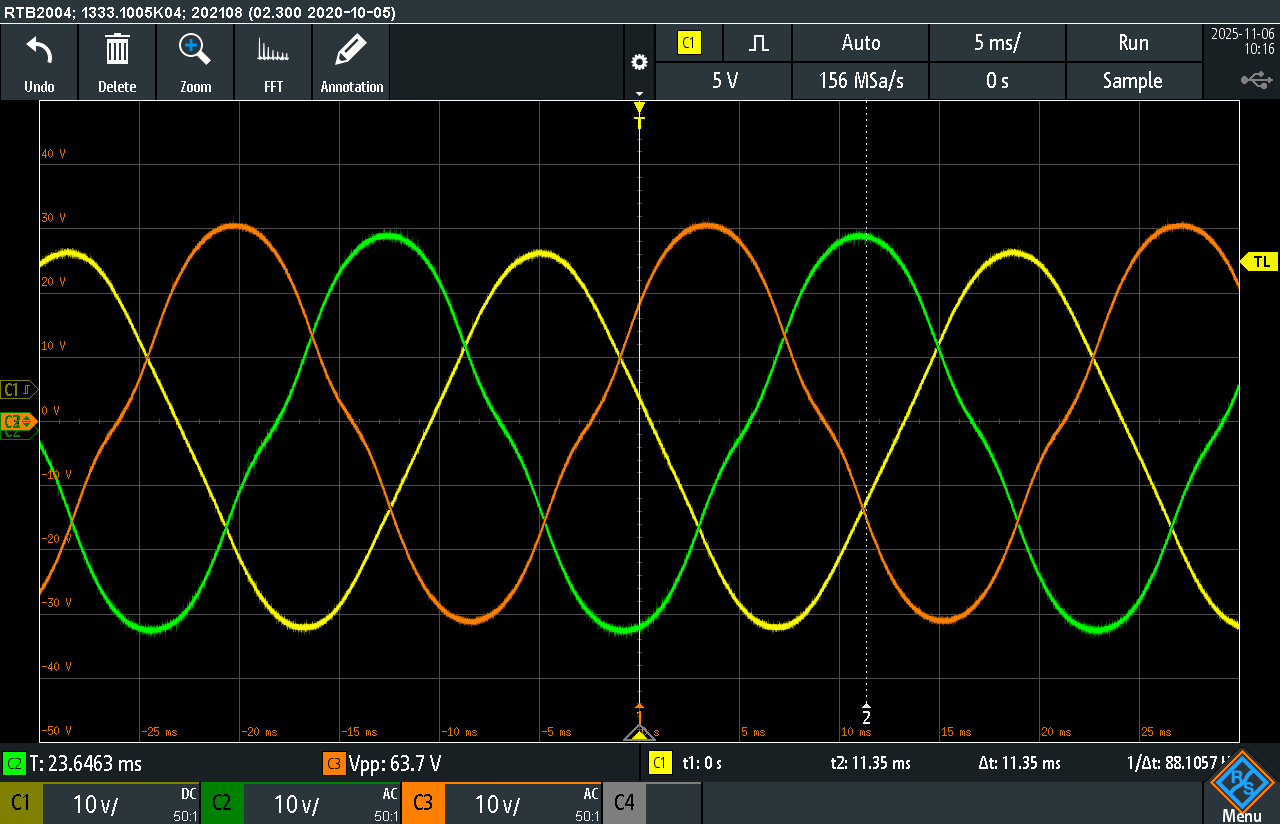The width and height of the screenshot is (1280, 824).
Task: Select the cursor source C1 badge
Action: point(659,763)
